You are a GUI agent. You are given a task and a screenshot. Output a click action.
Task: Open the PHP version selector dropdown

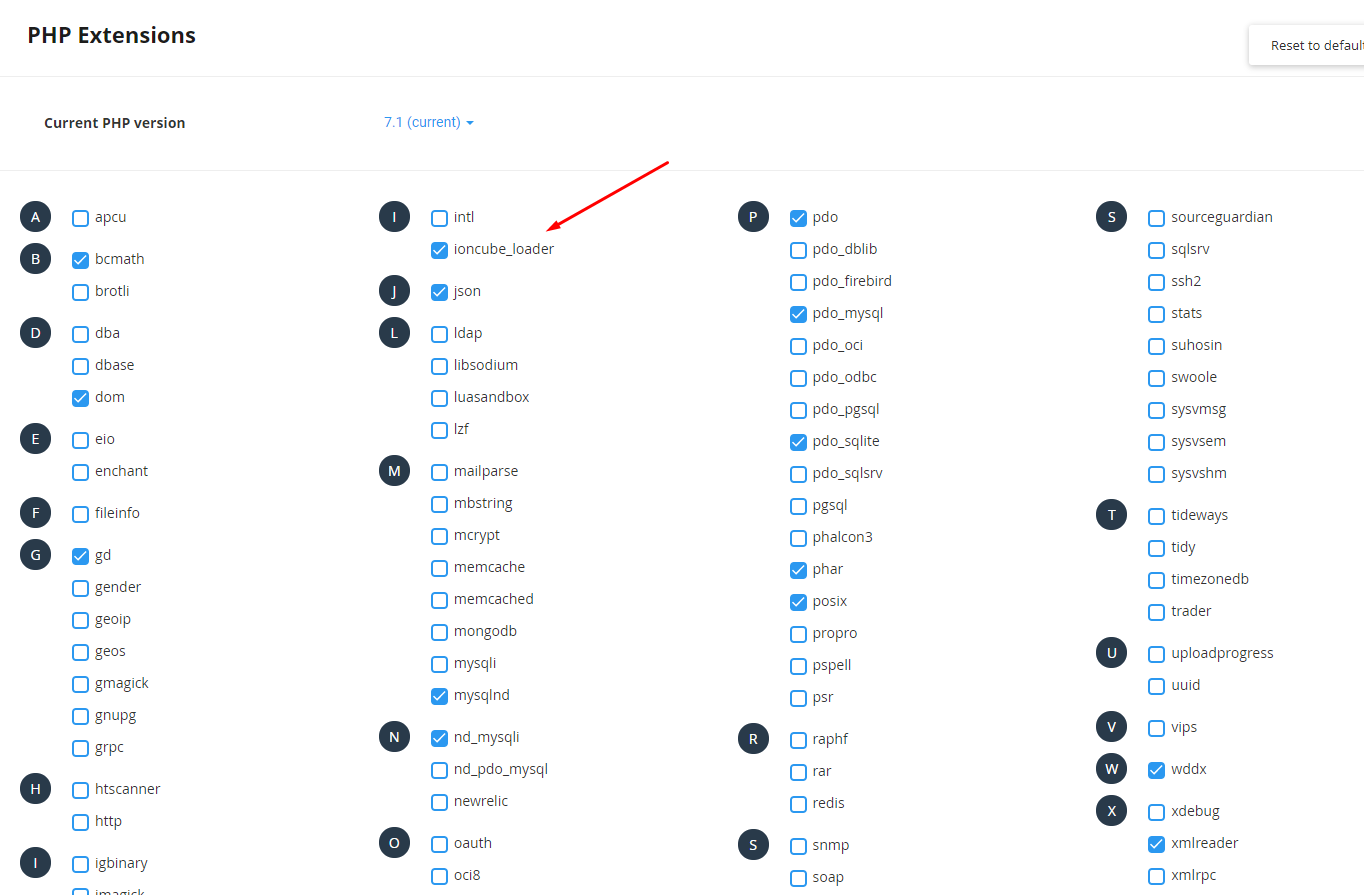[x=428, y=122]
